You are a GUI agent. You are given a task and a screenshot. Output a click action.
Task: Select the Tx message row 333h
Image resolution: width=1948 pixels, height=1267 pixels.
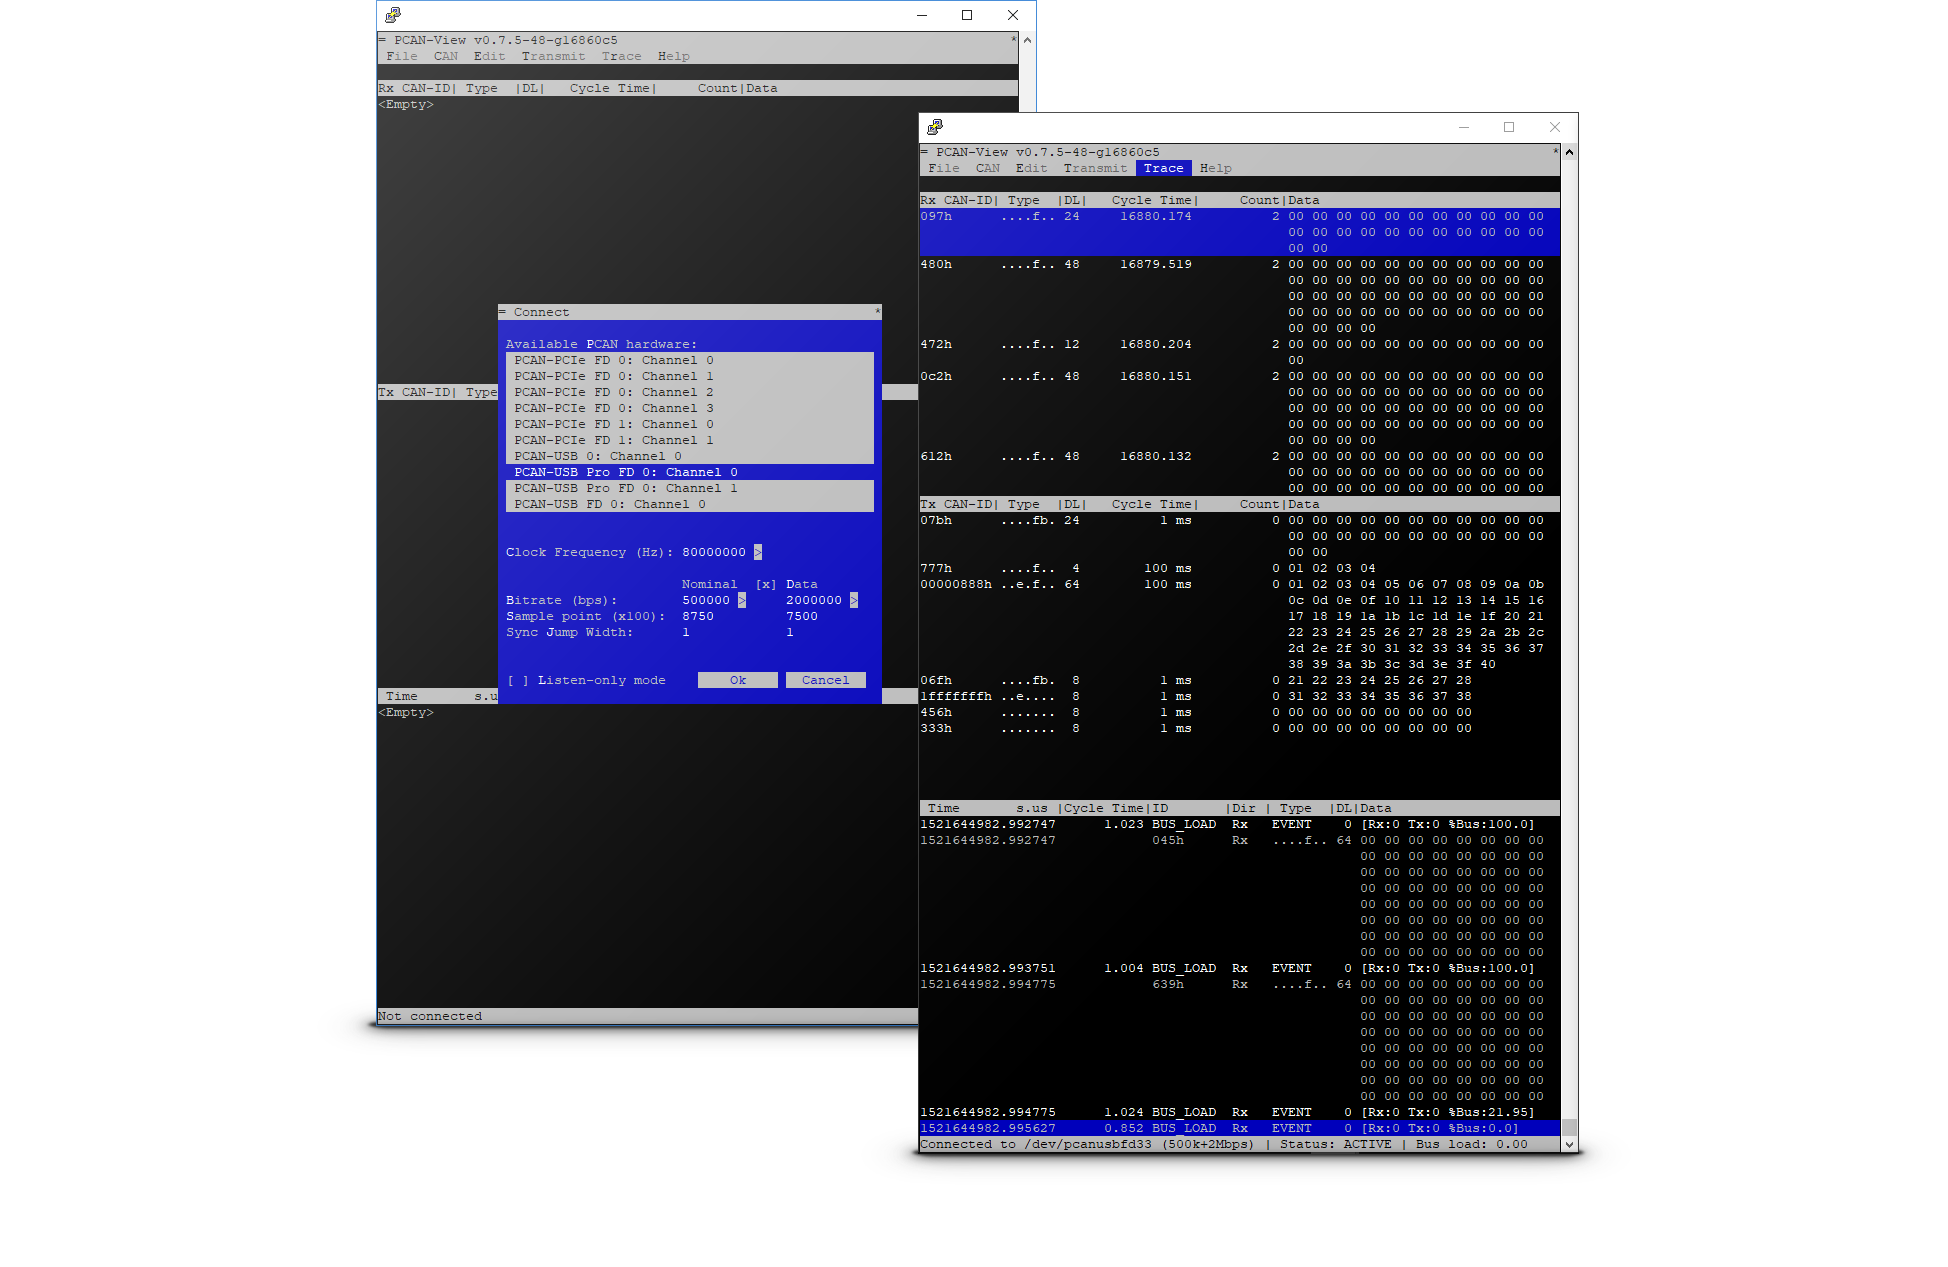[1240, 728]
